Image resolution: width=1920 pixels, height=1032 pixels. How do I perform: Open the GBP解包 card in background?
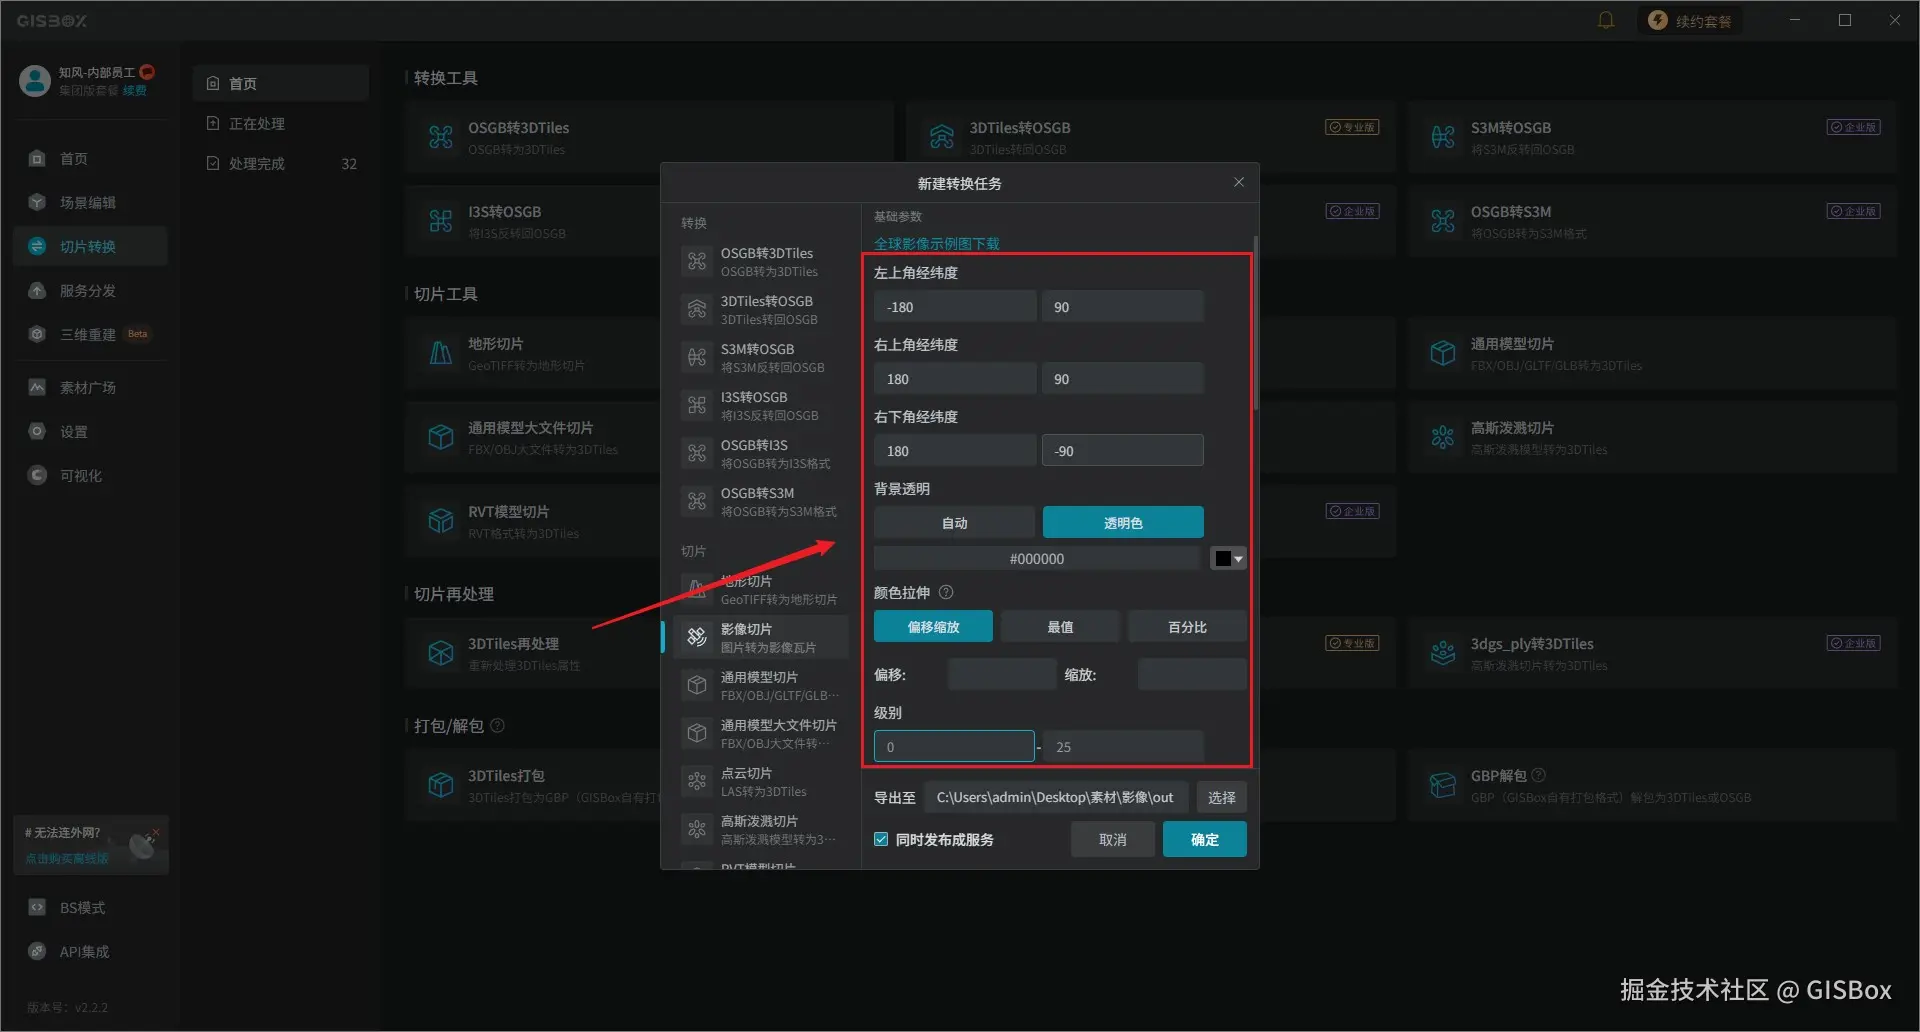[1652, 785]
